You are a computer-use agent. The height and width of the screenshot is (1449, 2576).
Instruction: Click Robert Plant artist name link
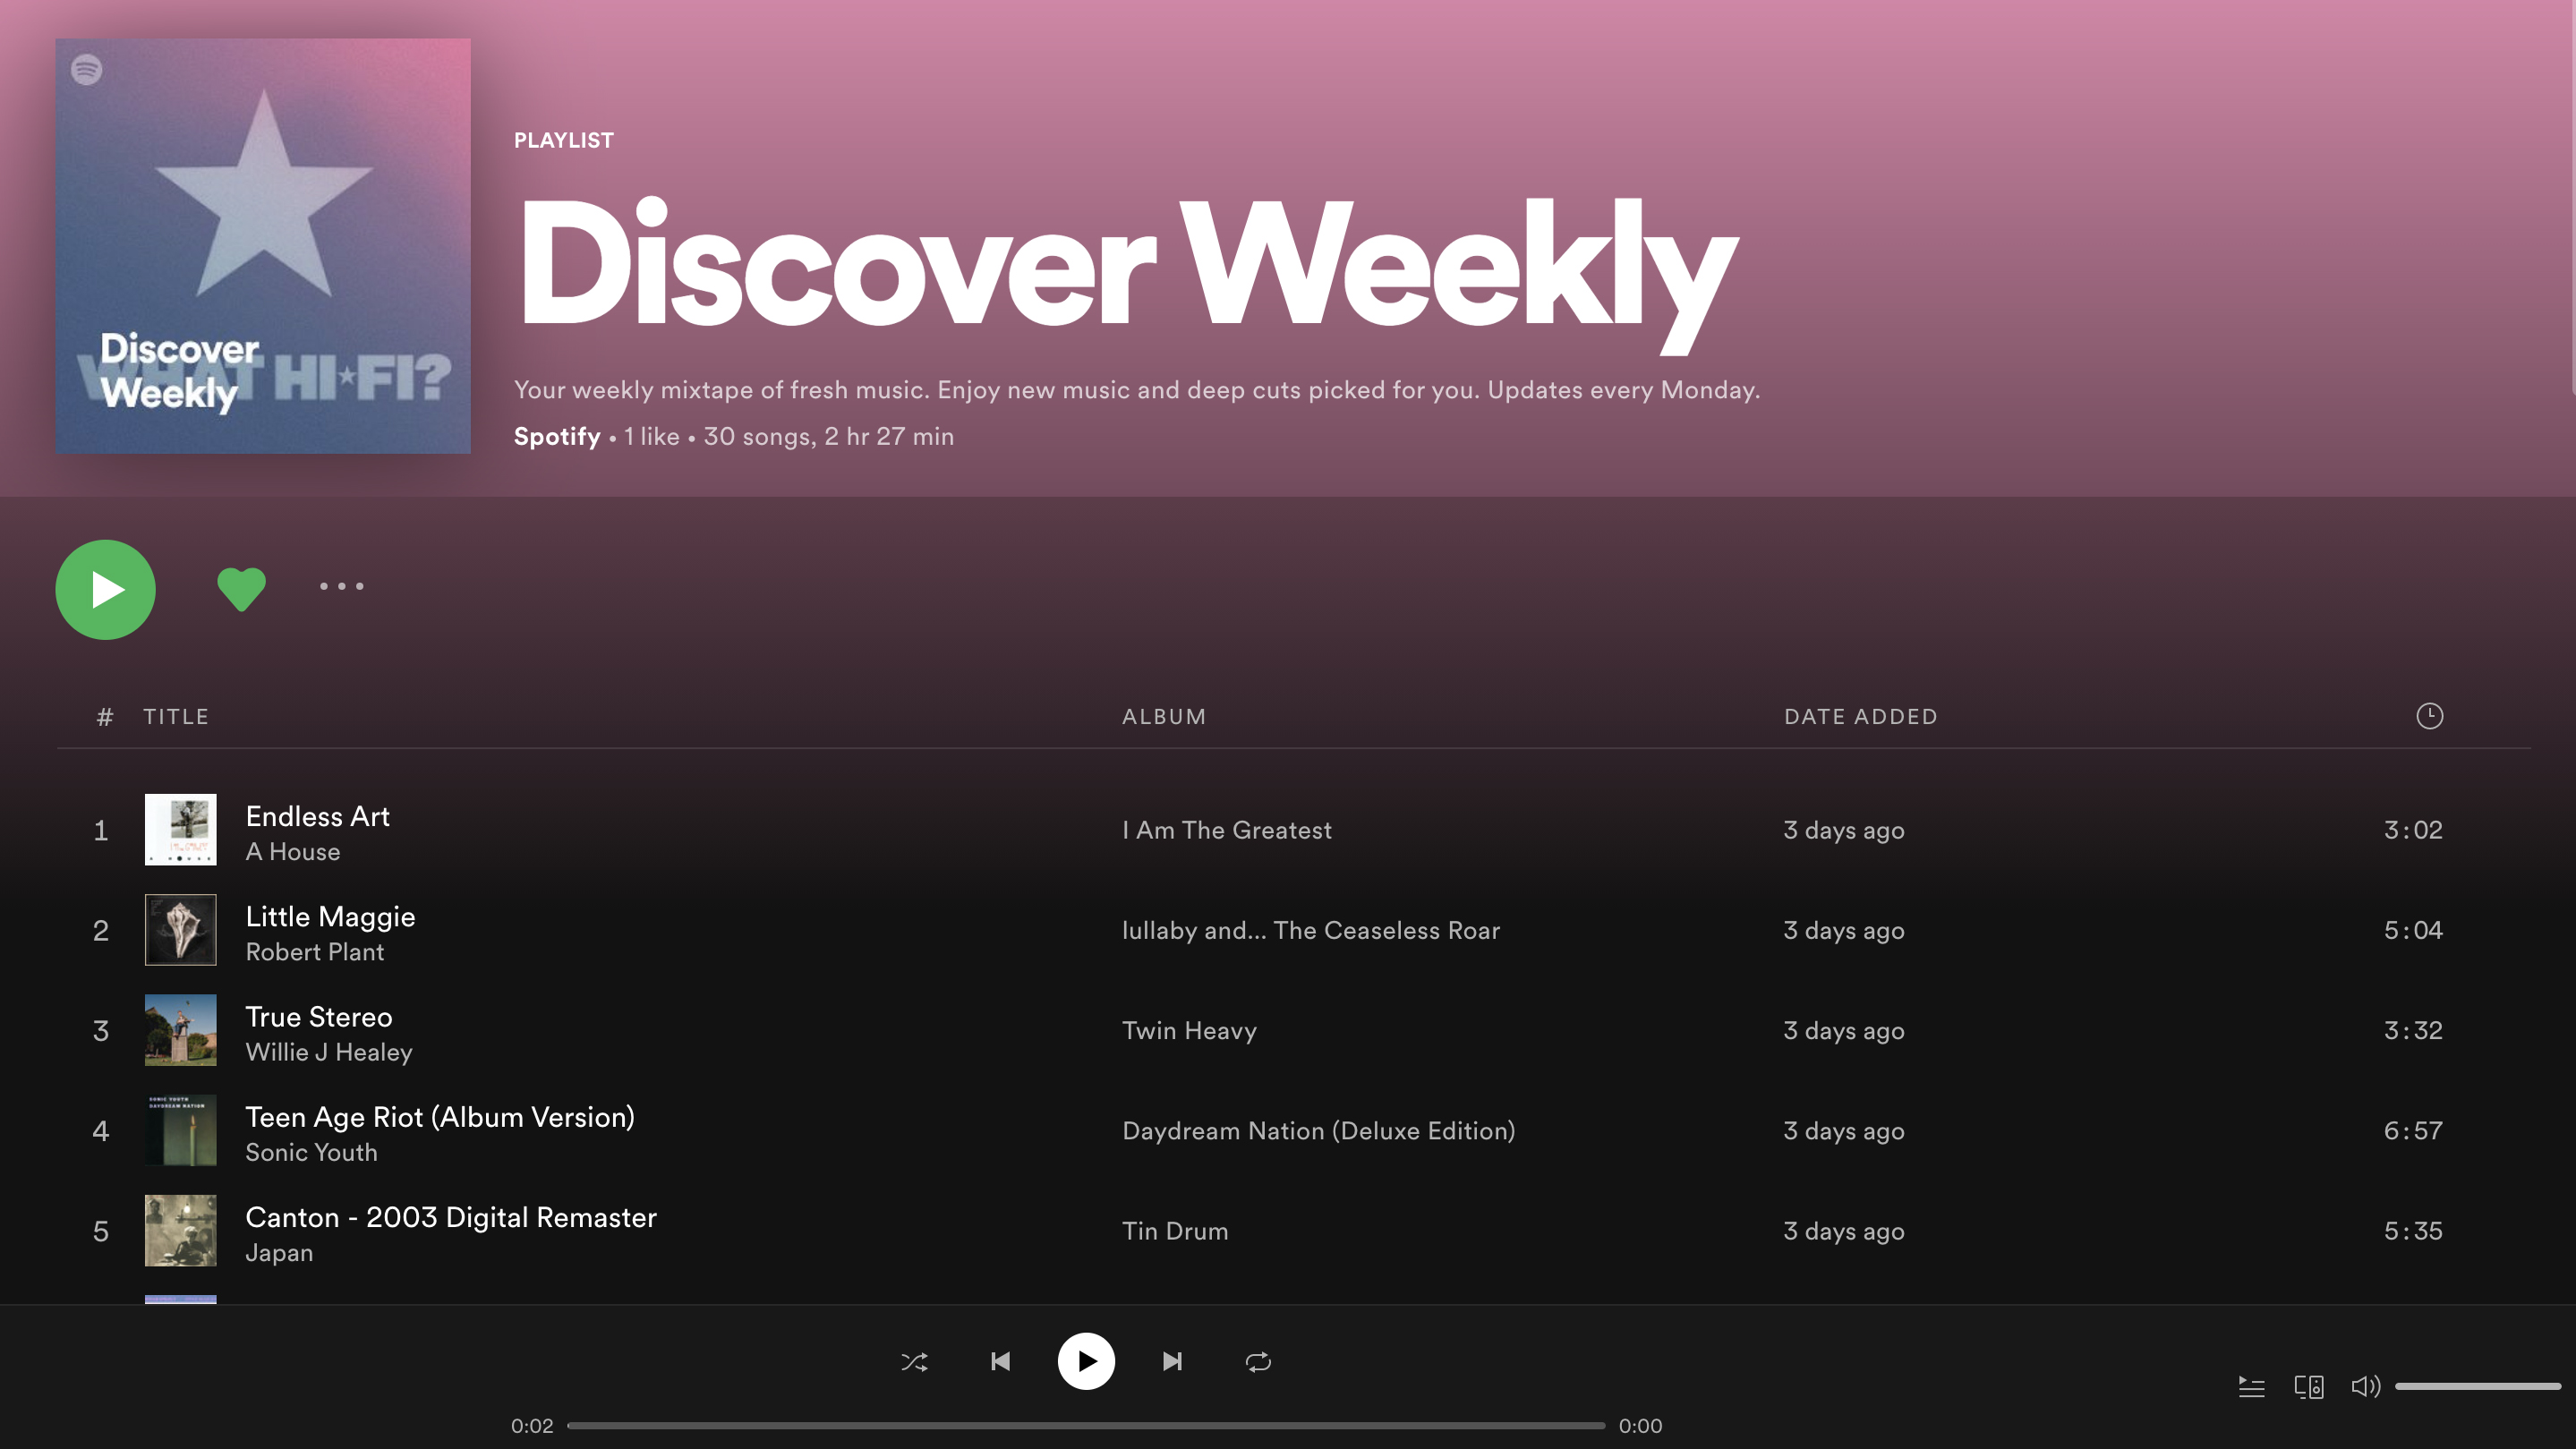tap(313, 952)
